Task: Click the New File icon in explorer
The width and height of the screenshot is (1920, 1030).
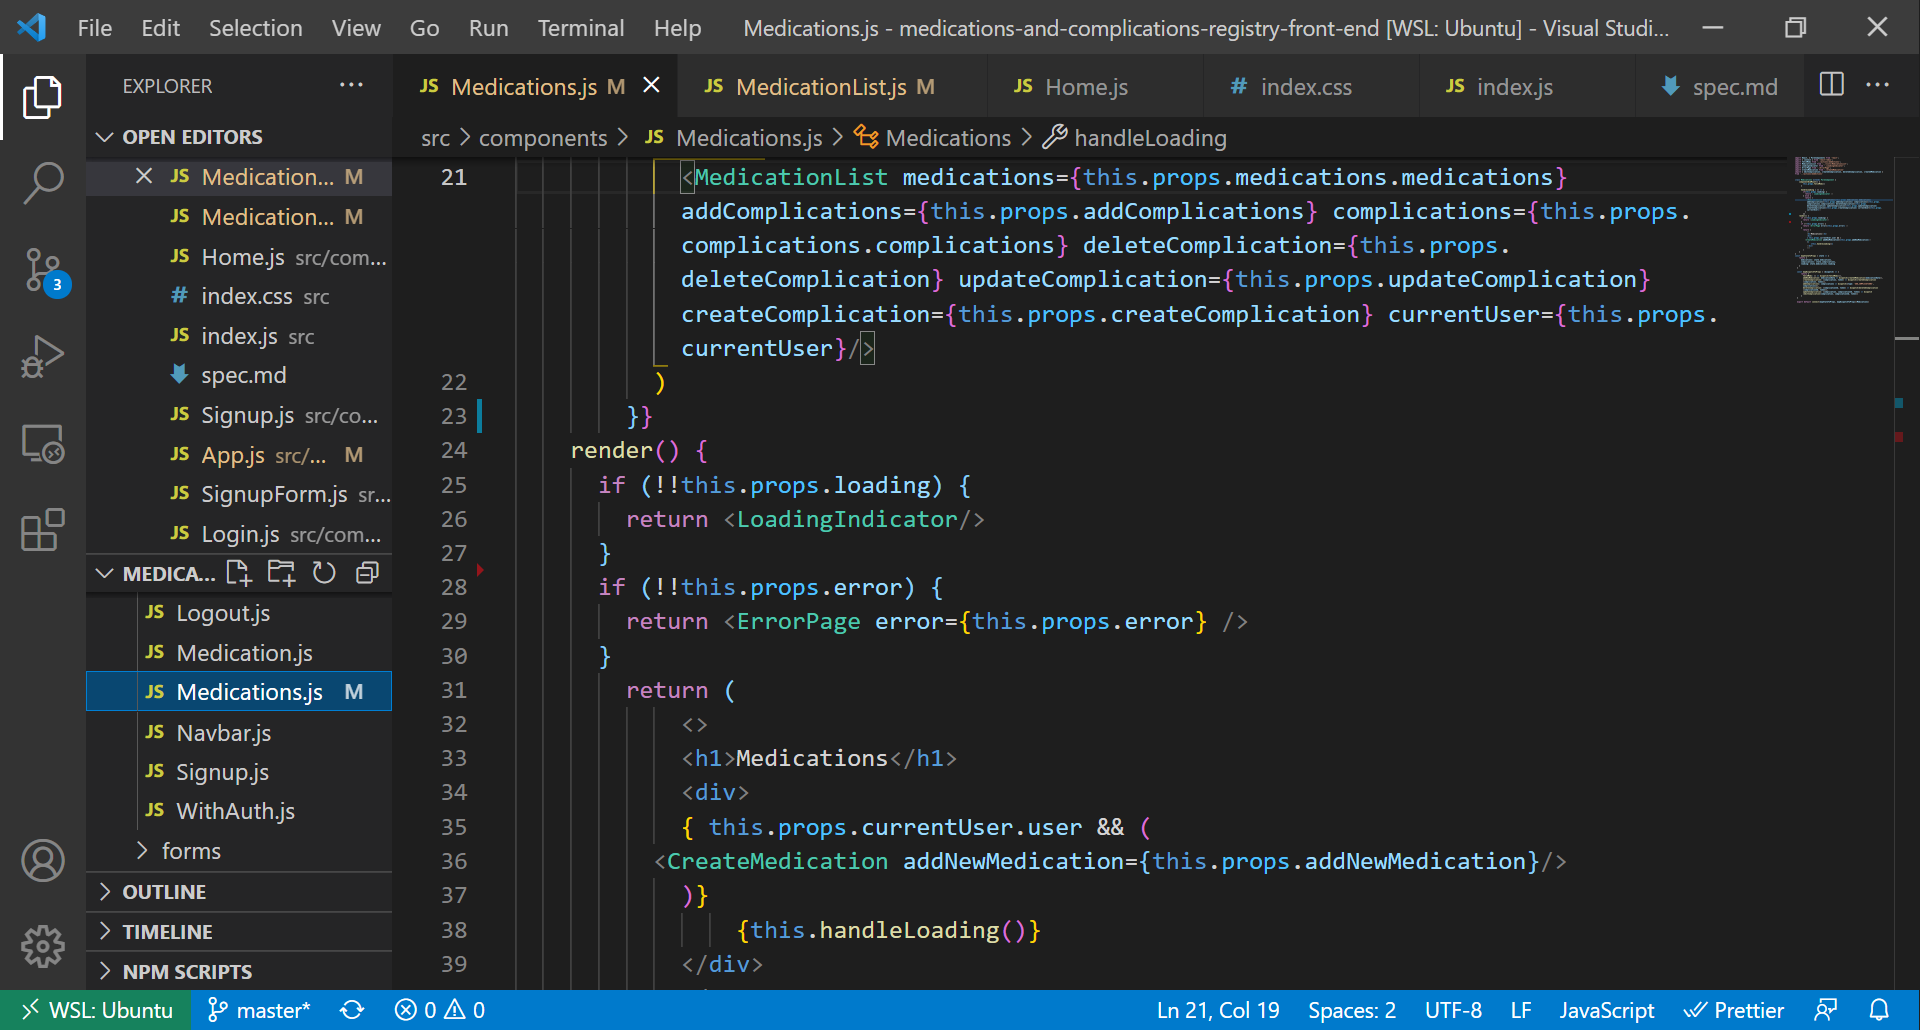Action: coord(238,573)
